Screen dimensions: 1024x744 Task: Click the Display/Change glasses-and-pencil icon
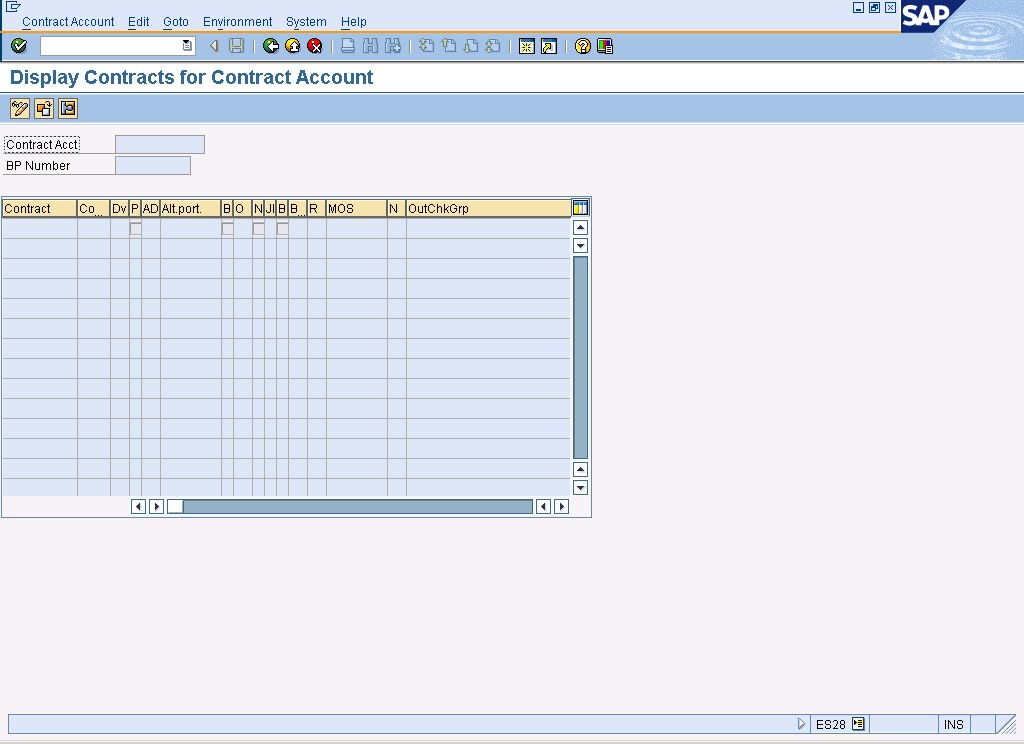[x=19, y=108]
